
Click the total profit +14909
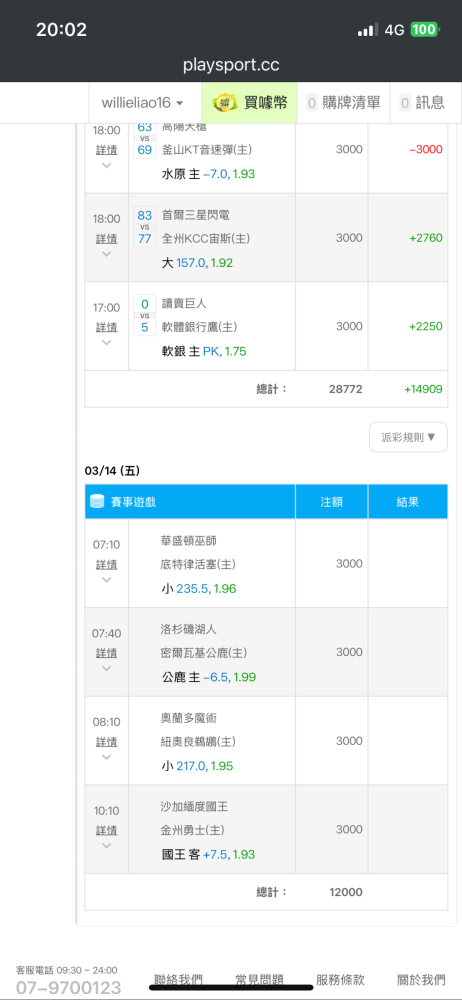[423, 389]
